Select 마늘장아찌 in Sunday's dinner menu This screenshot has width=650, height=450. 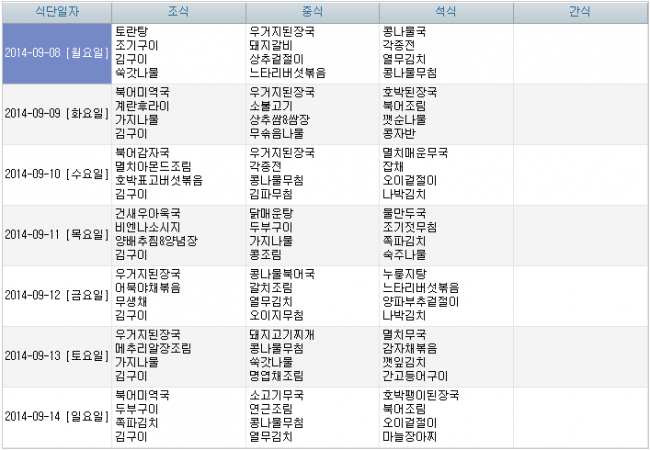[x=410, y=436]
